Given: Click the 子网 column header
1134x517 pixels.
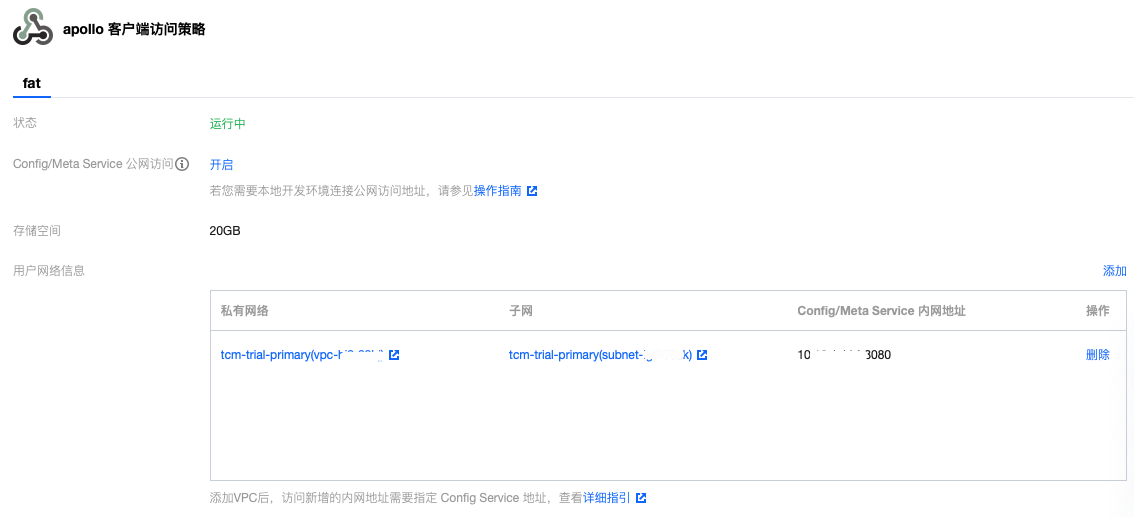Looking at the screenshot, I should tap(521, 311).
